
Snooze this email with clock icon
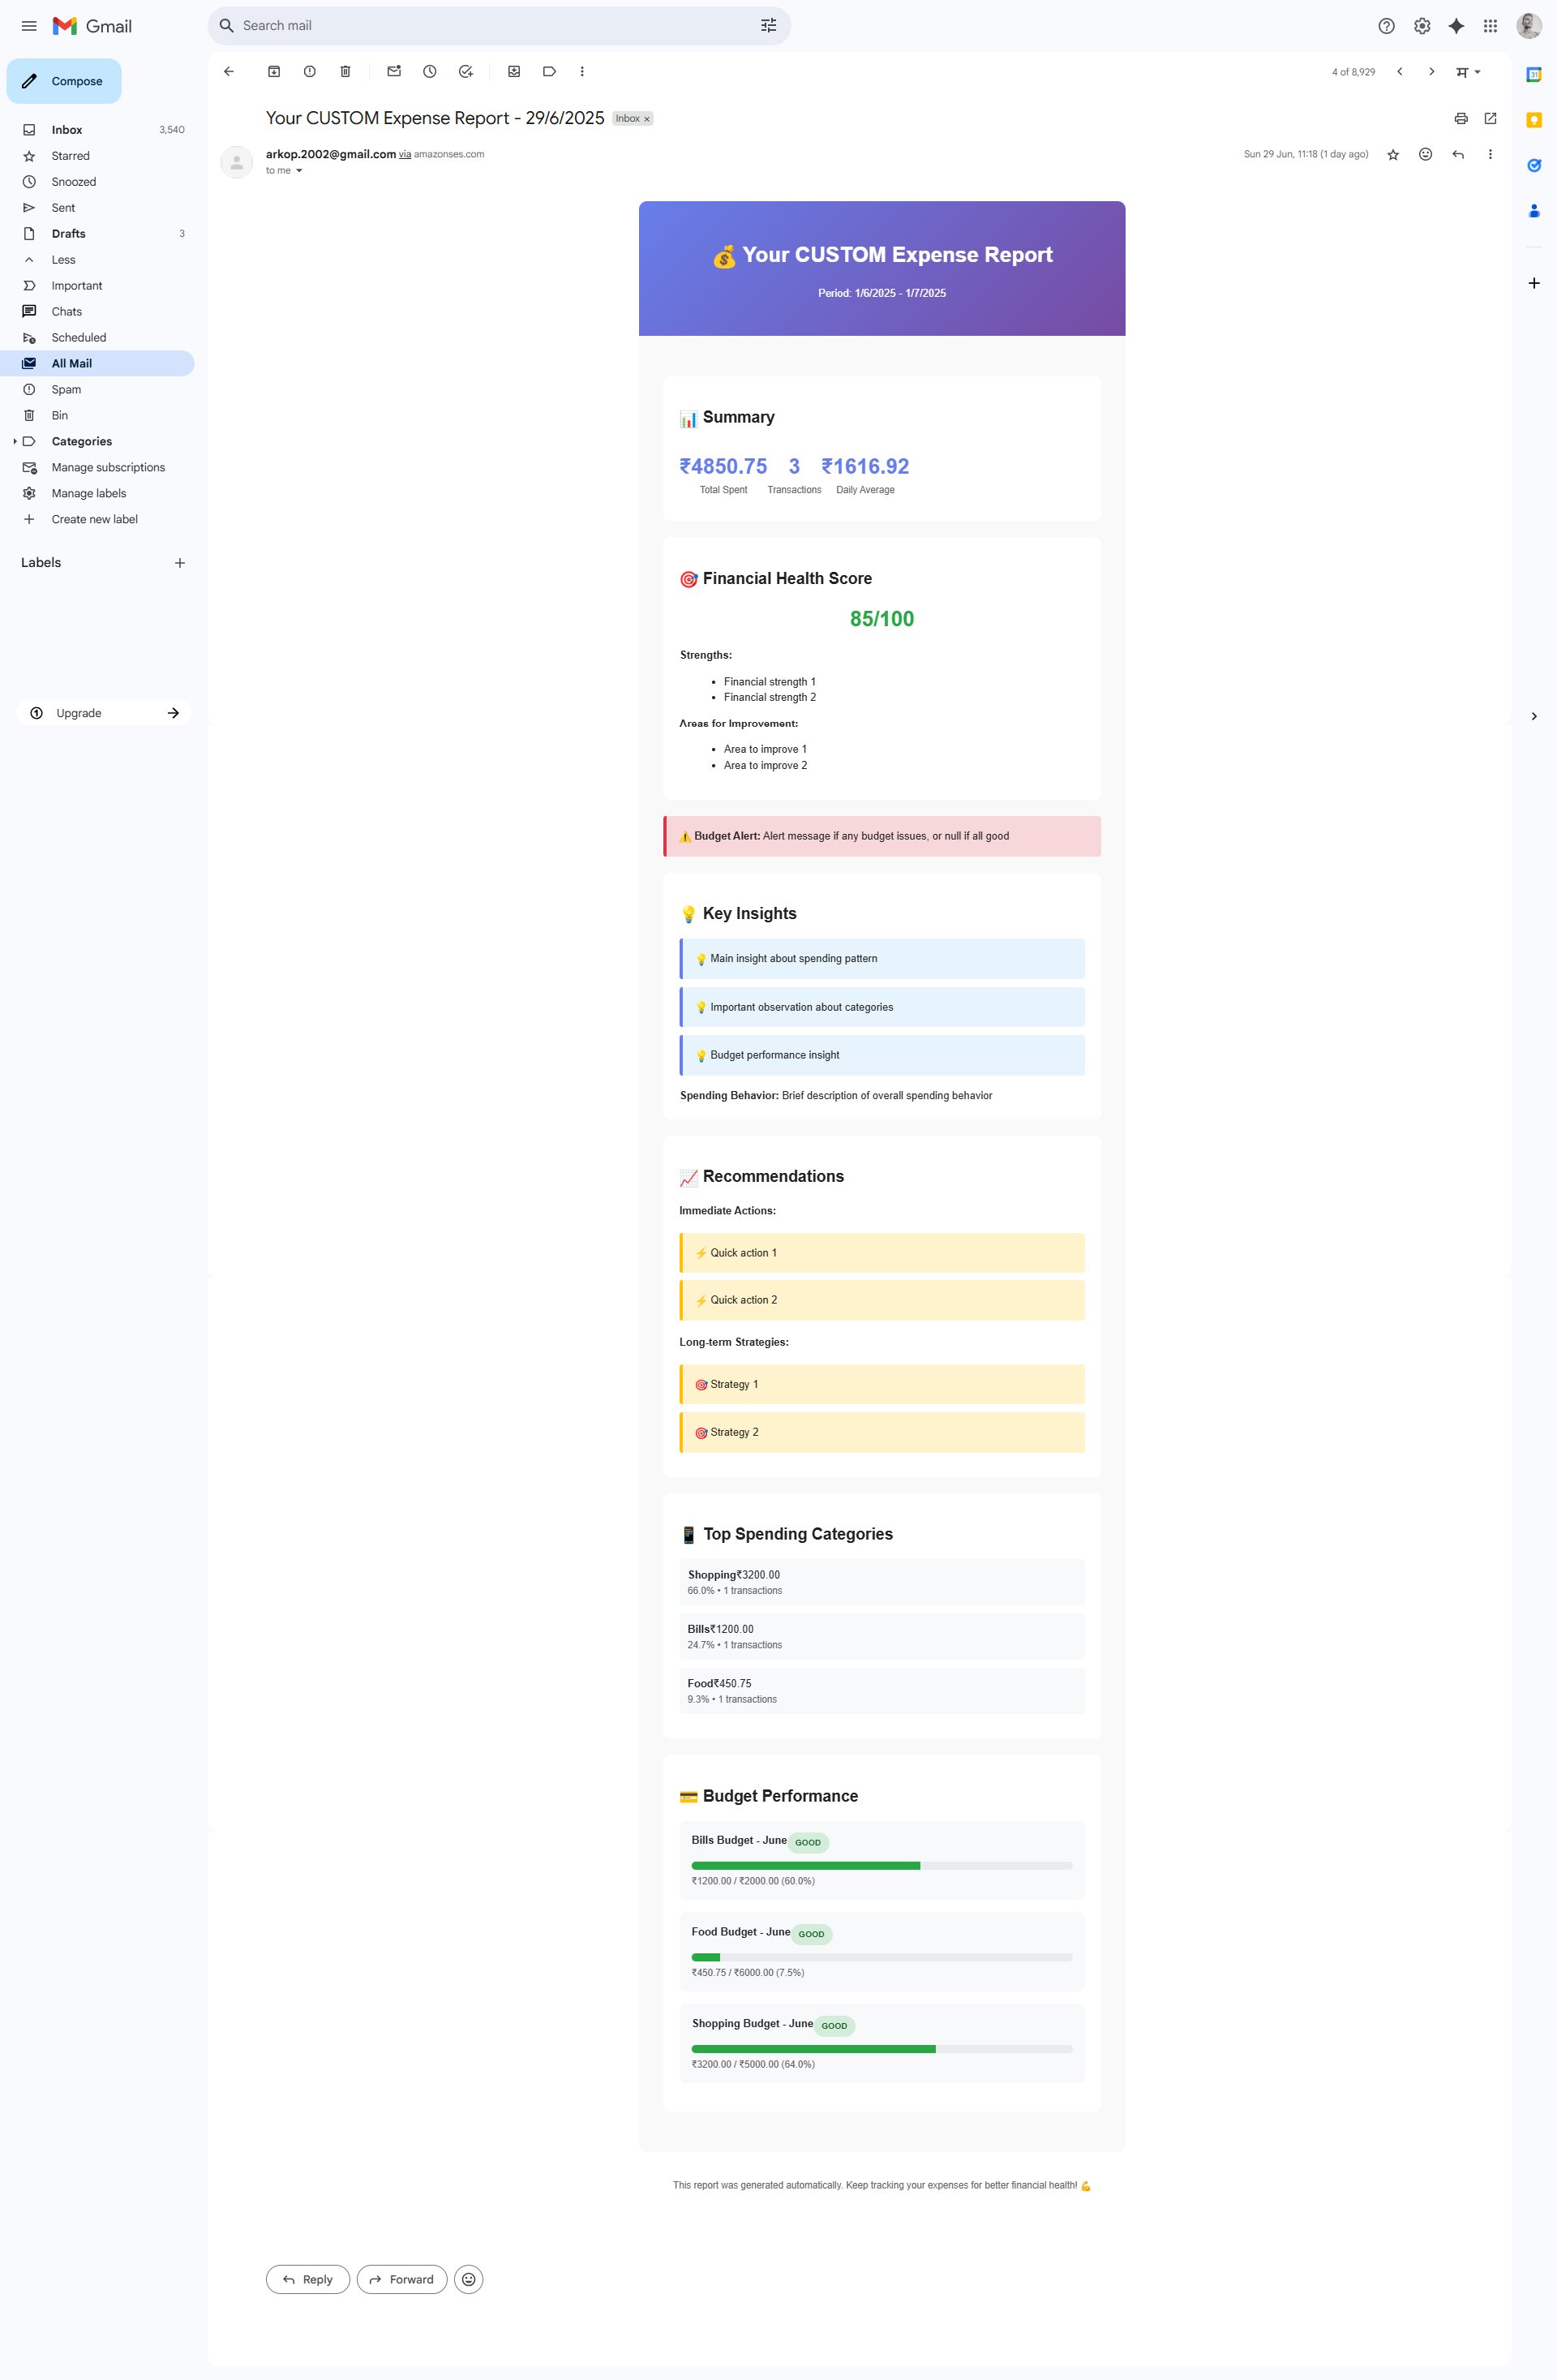click(430, 71)
